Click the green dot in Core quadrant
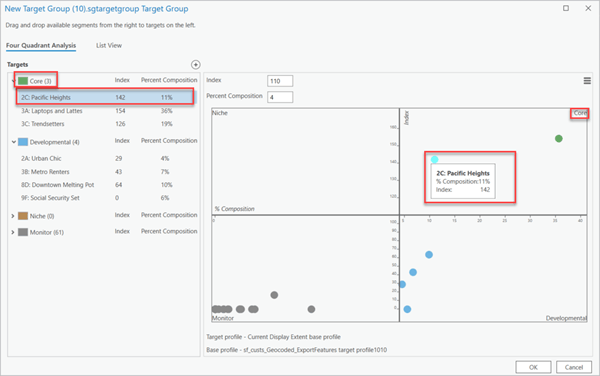Image resolution: width=600 pixels, height=376 pixels. coord(559,138)
